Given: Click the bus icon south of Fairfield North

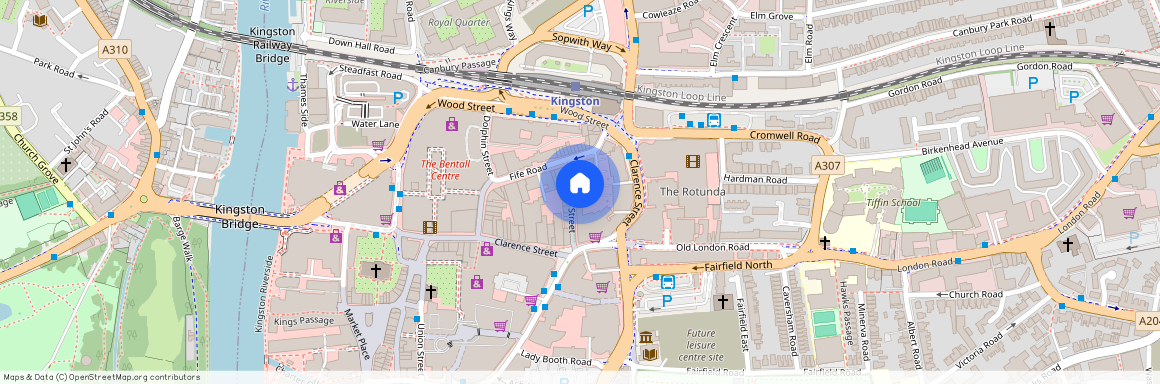Looking at the screenshot, I should pos(667,281).
